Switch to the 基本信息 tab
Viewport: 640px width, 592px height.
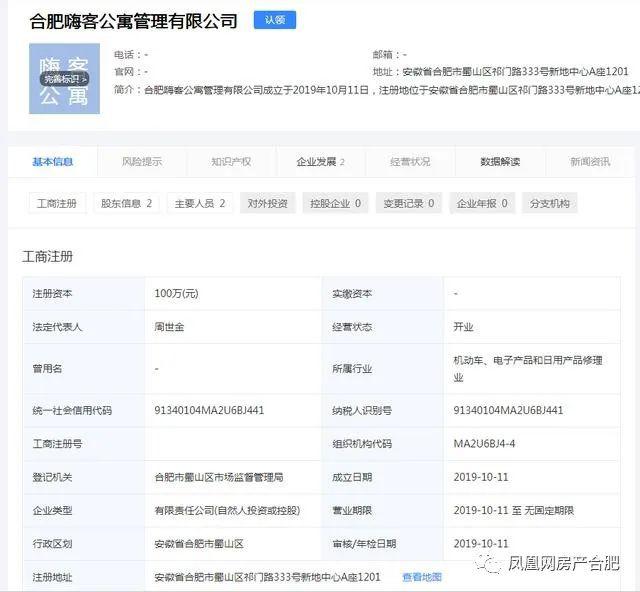pyautogui.click(x=53, y=162)
